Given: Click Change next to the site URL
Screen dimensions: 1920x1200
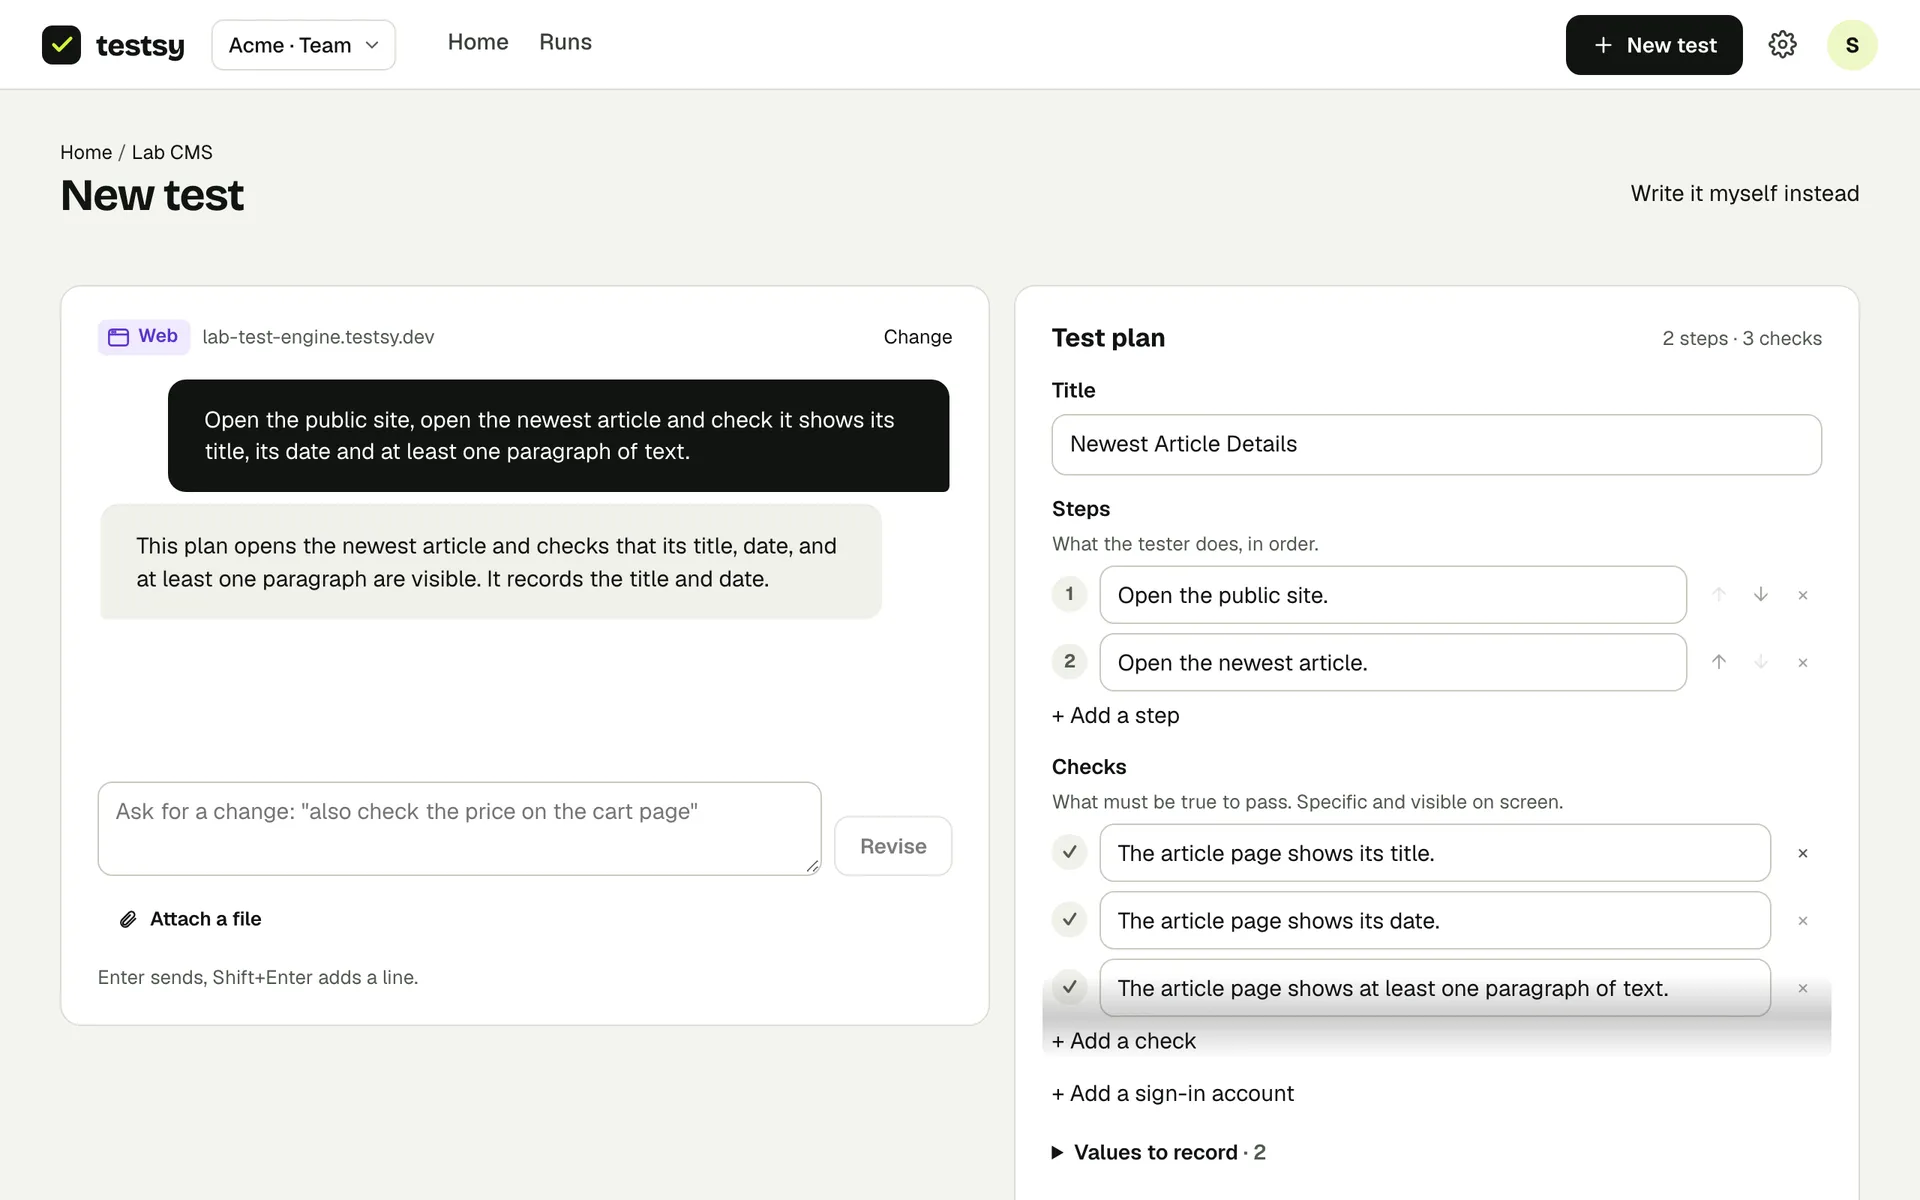Looking at the screenshot, I should pyautogui.click(x=917, y=337).
